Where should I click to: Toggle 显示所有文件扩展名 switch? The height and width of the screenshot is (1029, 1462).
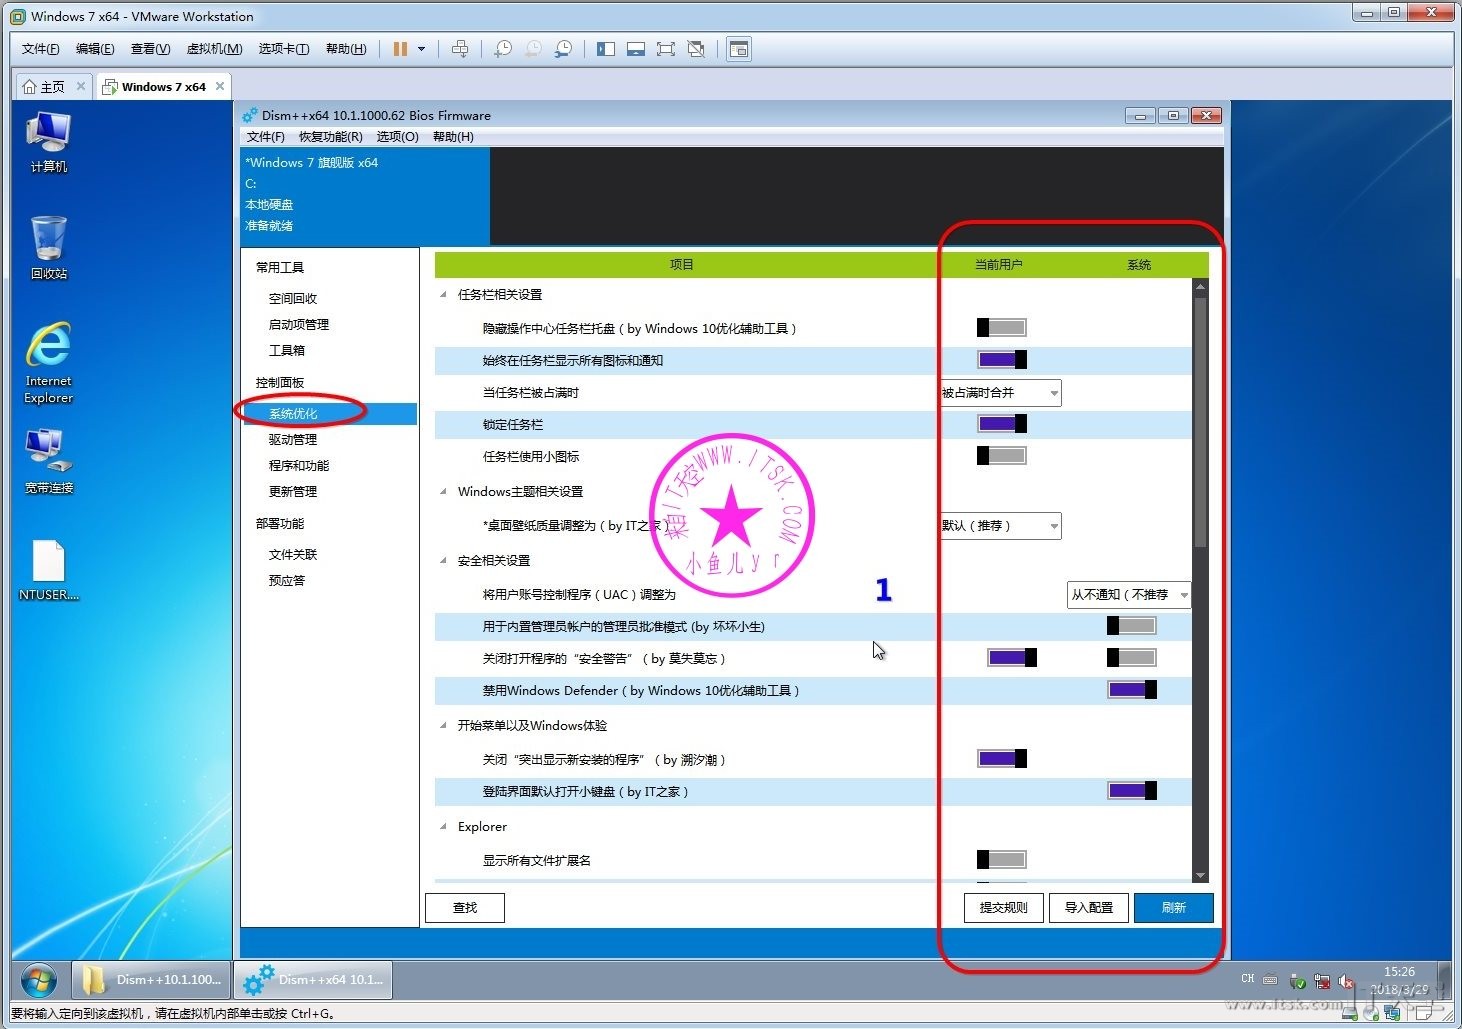click(1001, 860)
